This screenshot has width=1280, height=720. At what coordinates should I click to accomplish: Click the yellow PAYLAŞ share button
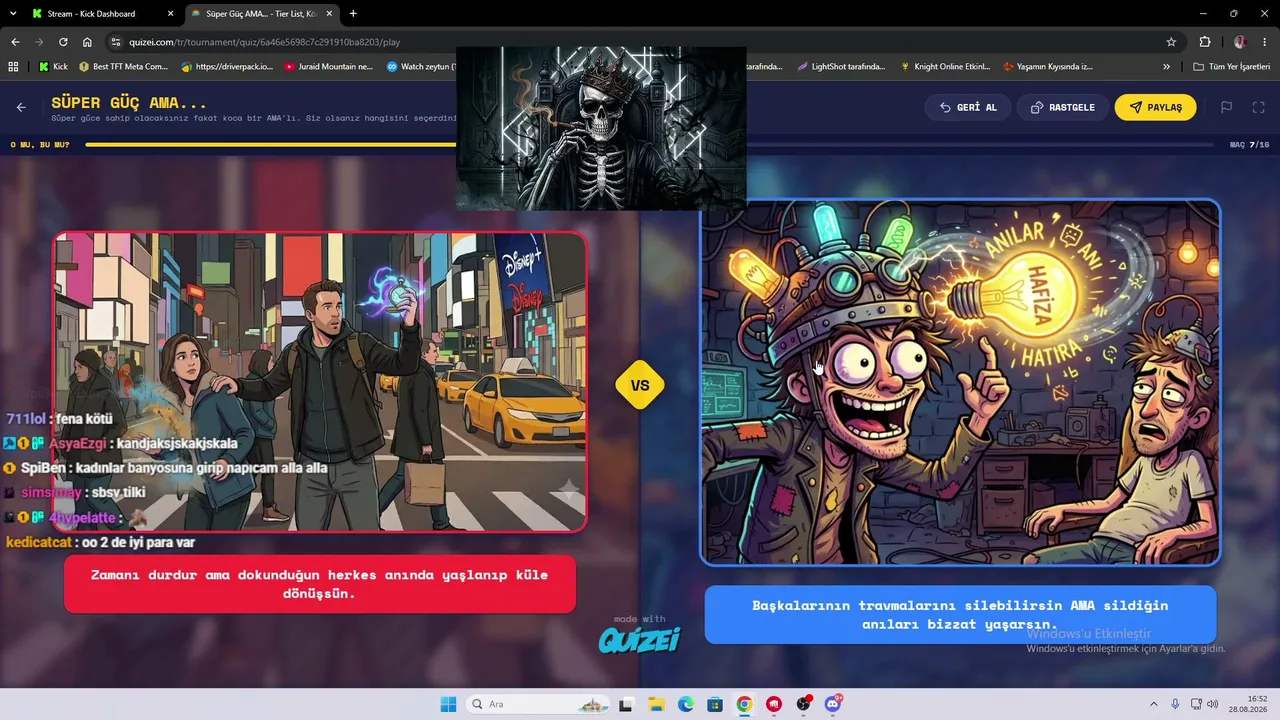point(1155,107)
